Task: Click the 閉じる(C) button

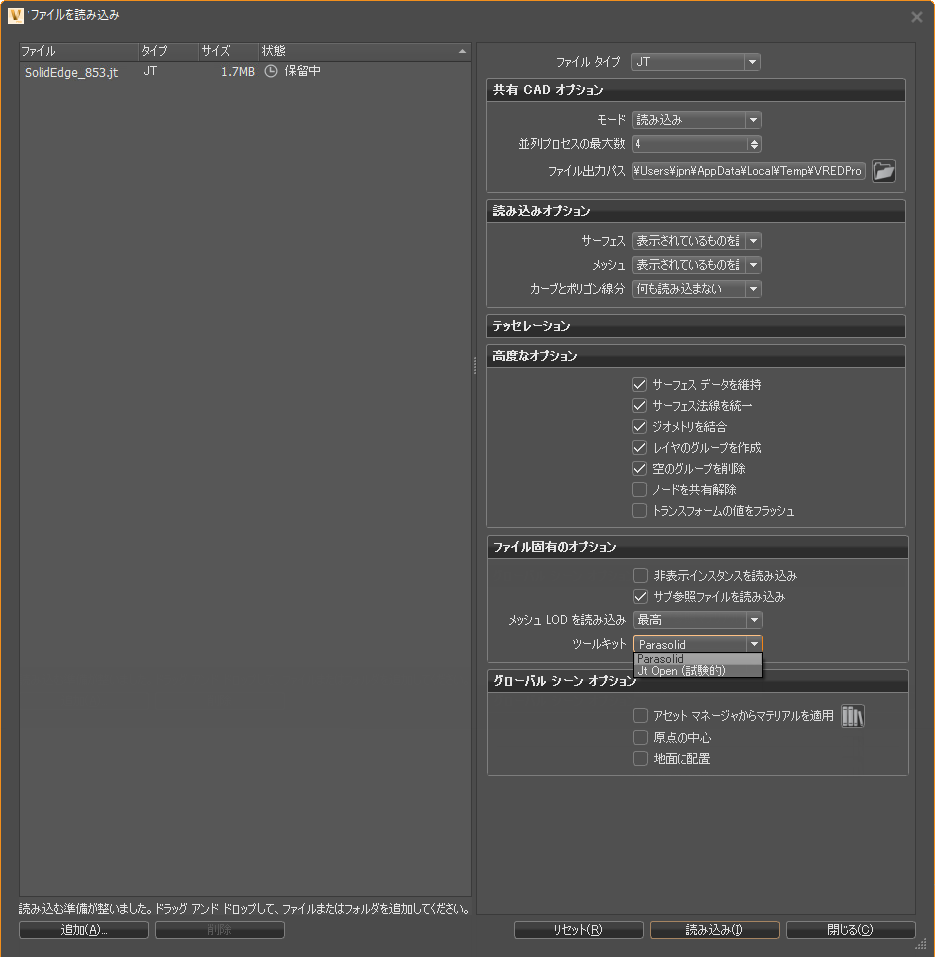Action: 851,930
